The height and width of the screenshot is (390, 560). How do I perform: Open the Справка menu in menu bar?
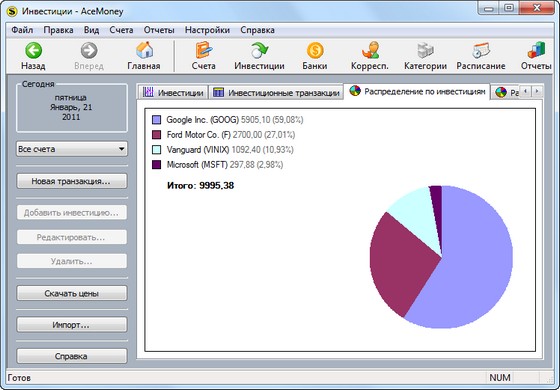(x=258, y=30)
